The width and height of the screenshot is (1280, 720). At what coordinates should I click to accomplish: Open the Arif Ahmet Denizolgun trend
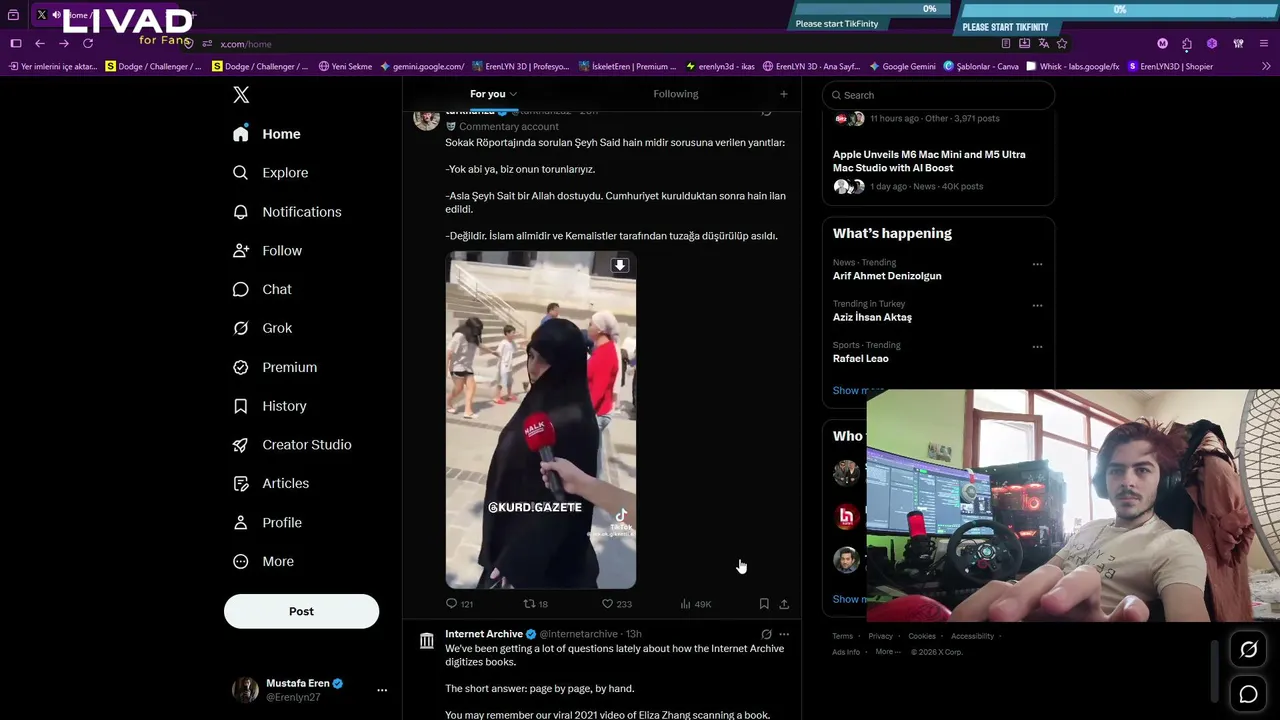click(x=887, y=276)
